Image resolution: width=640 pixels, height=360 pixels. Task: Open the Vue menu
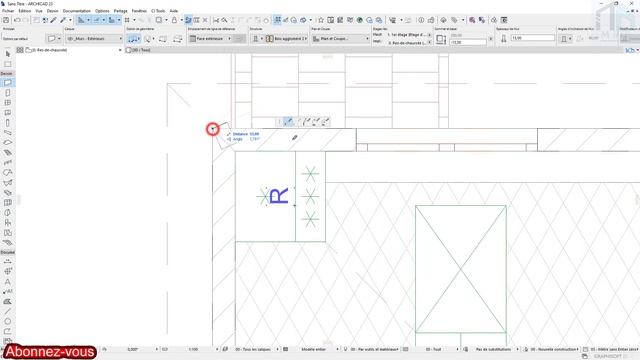[39, 11]
